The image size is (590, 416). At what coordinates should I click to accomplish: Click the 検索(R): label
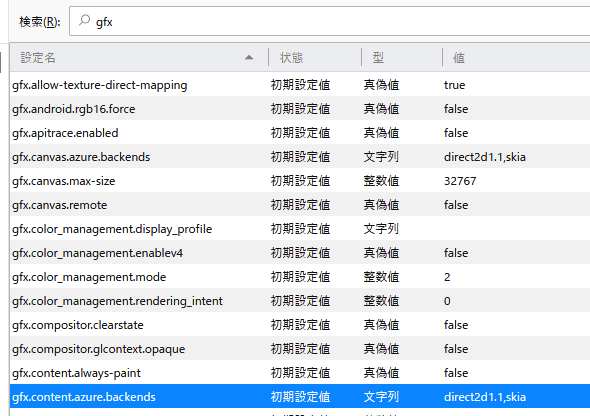point(40,22)
